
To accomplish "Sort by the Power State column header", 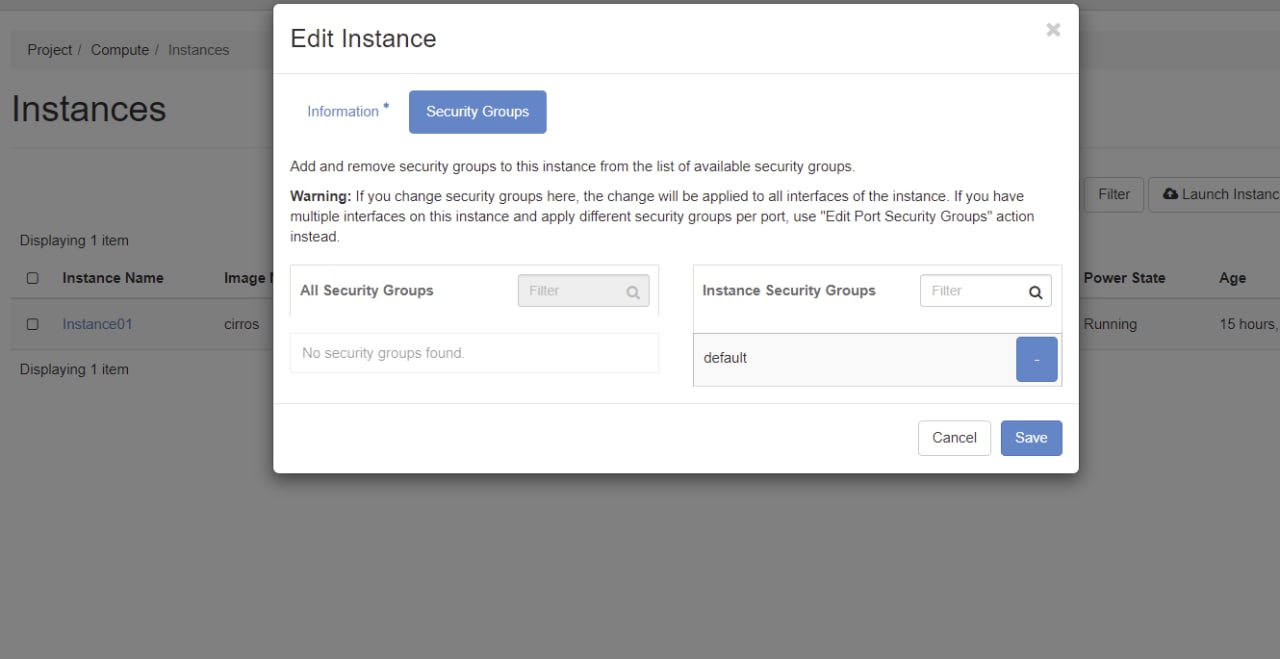I will pos(1124,278).
